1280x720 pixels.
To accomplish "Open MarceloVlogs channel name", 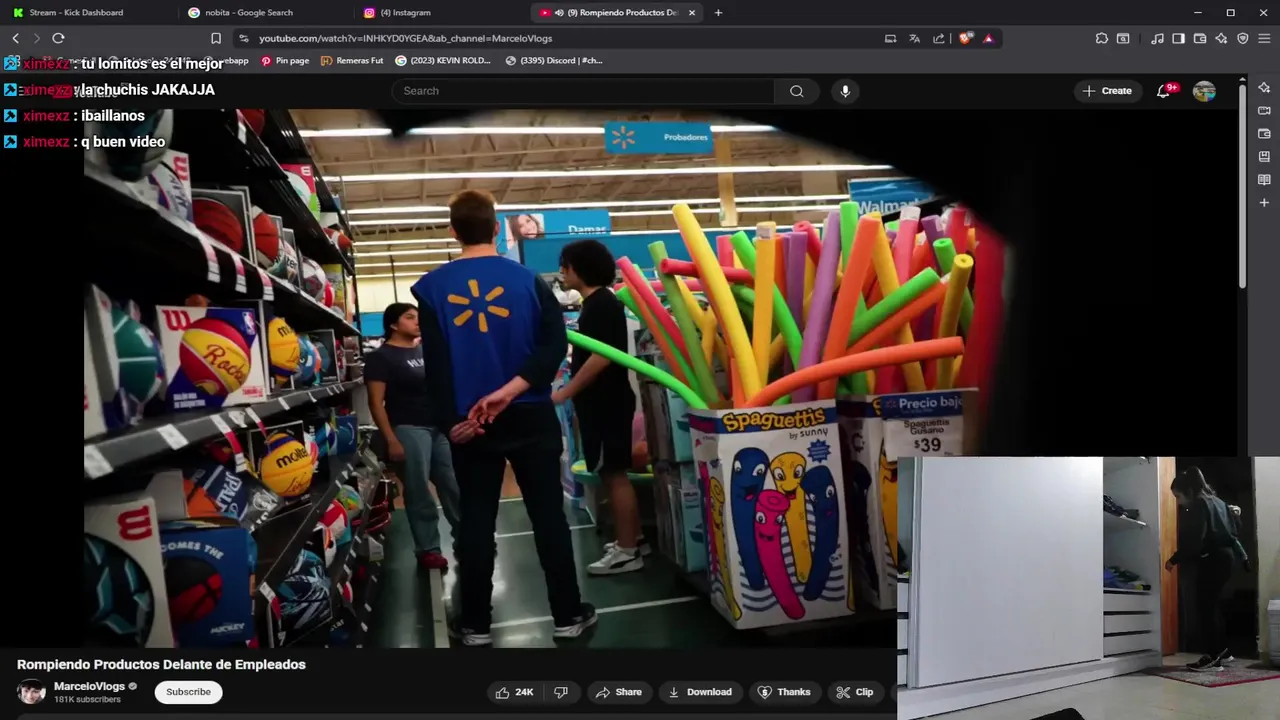I will point(89,686).
